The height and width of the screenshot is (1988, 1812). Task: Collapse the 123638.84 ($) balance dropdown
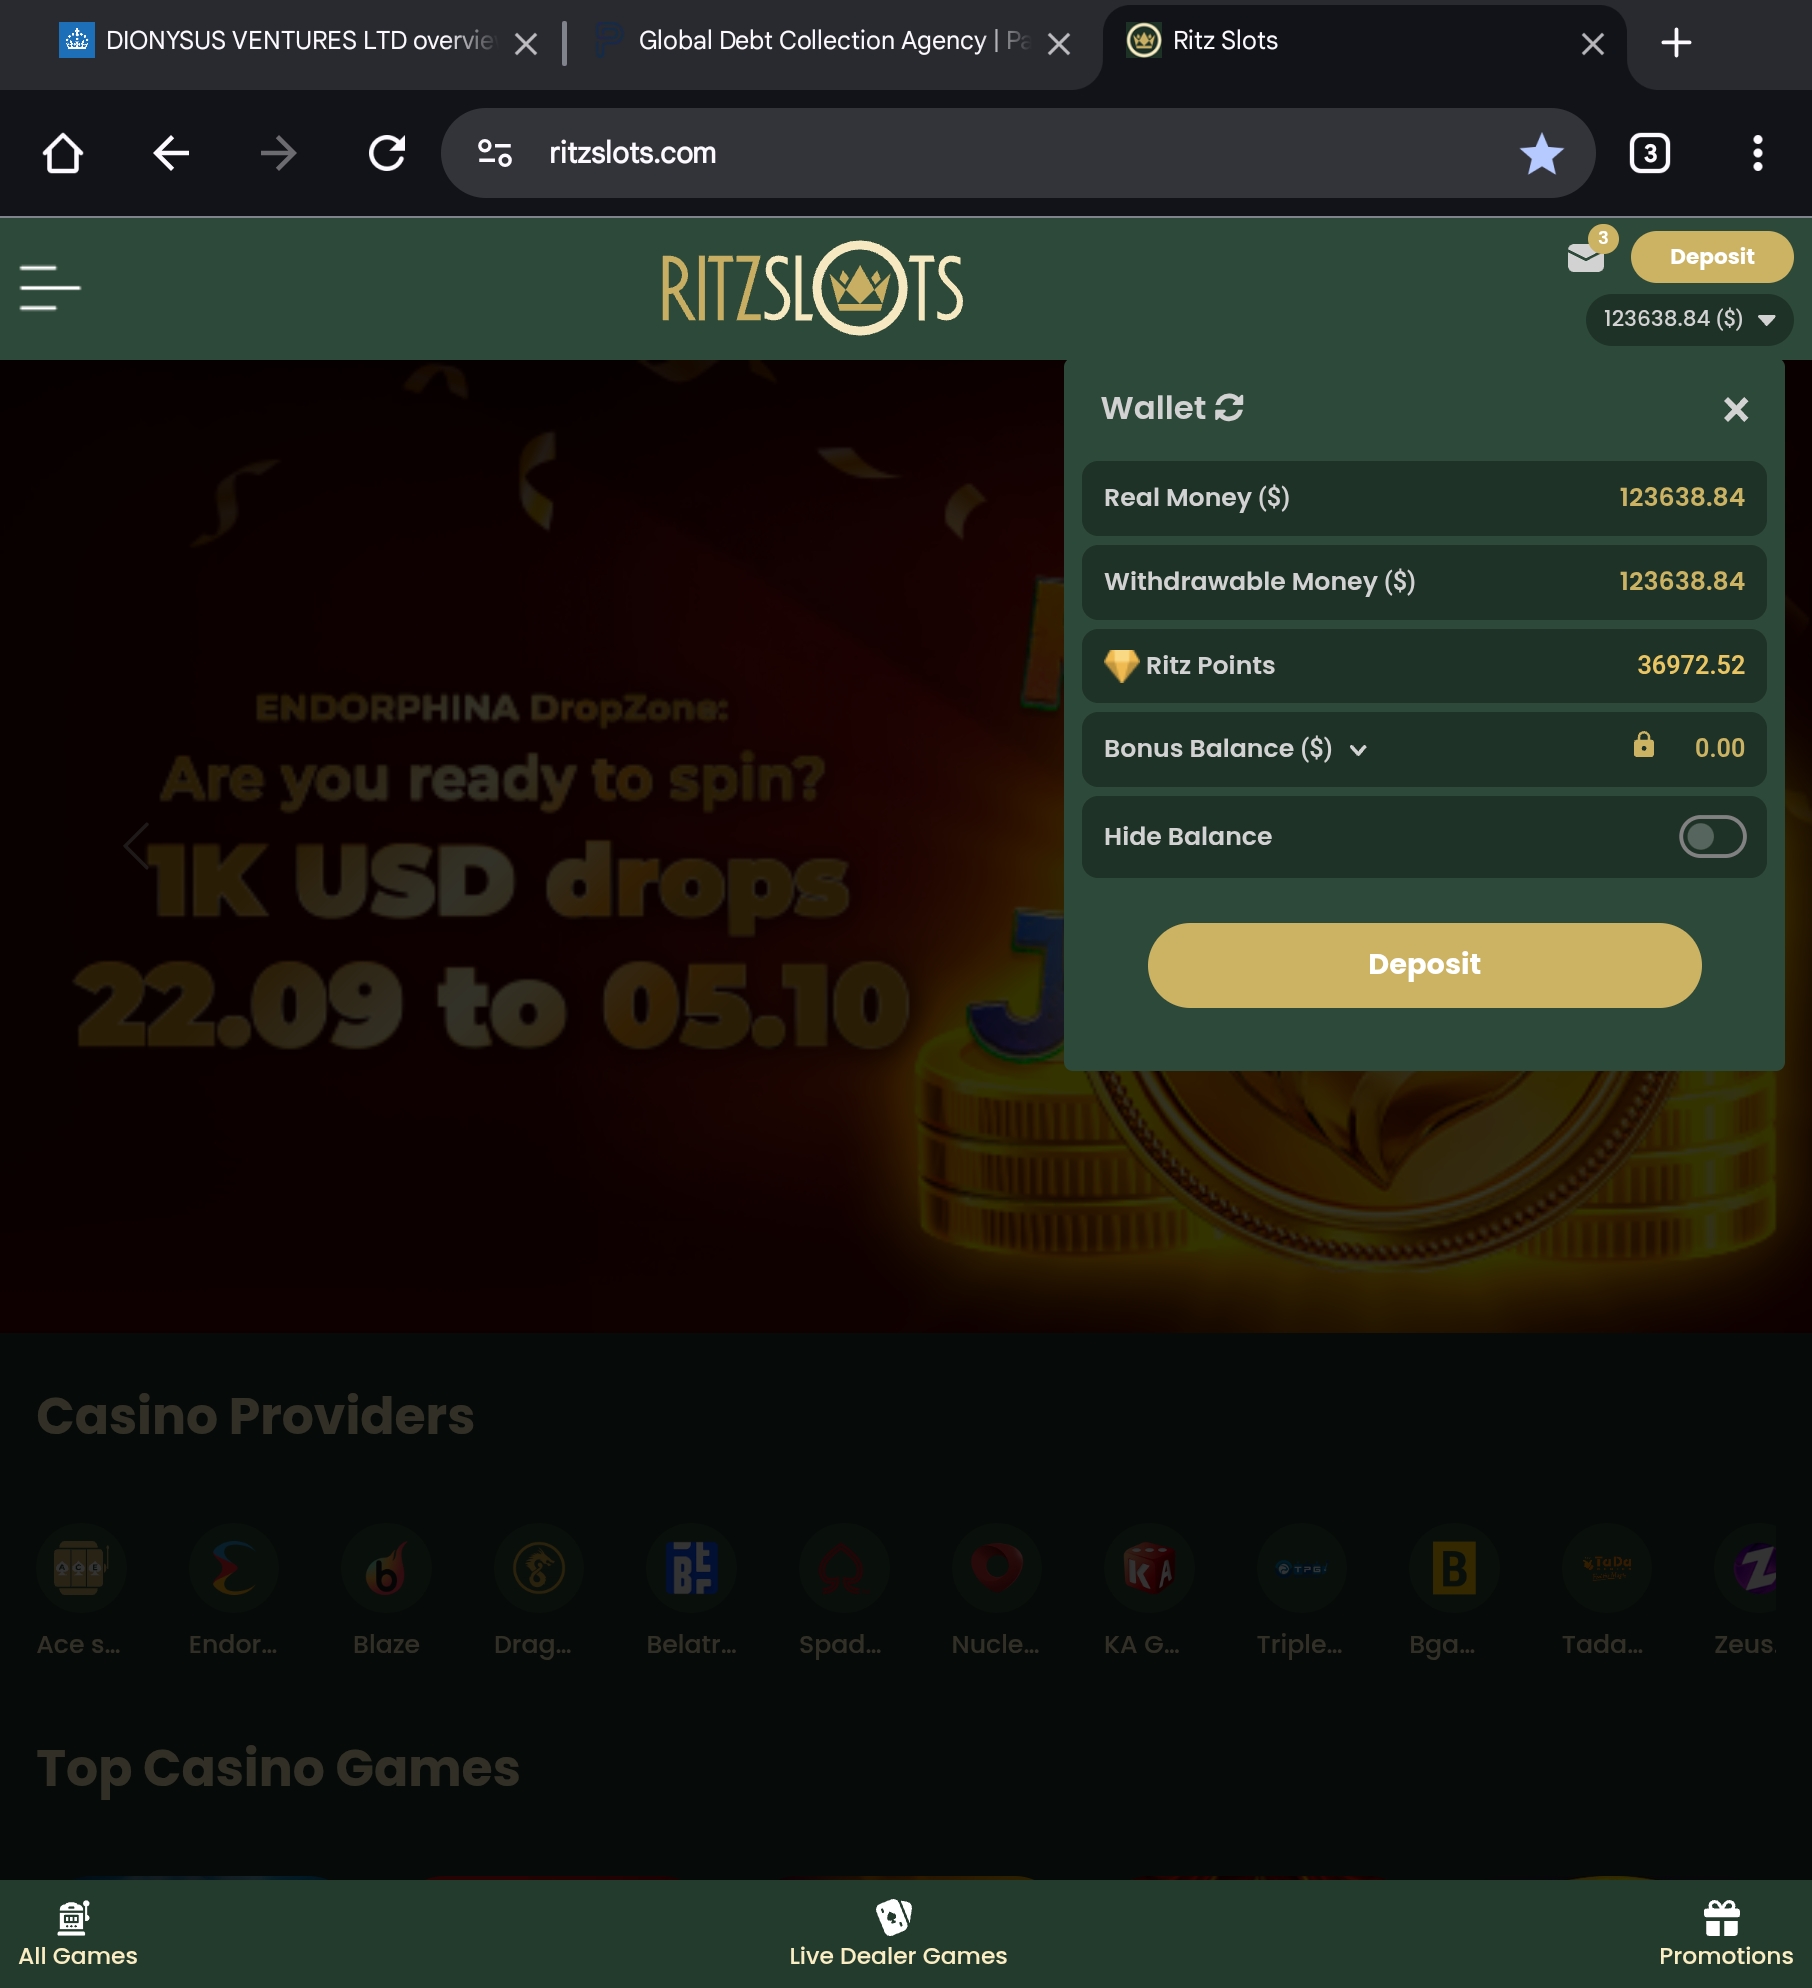pyautogui.click(x=1688, y=319)
